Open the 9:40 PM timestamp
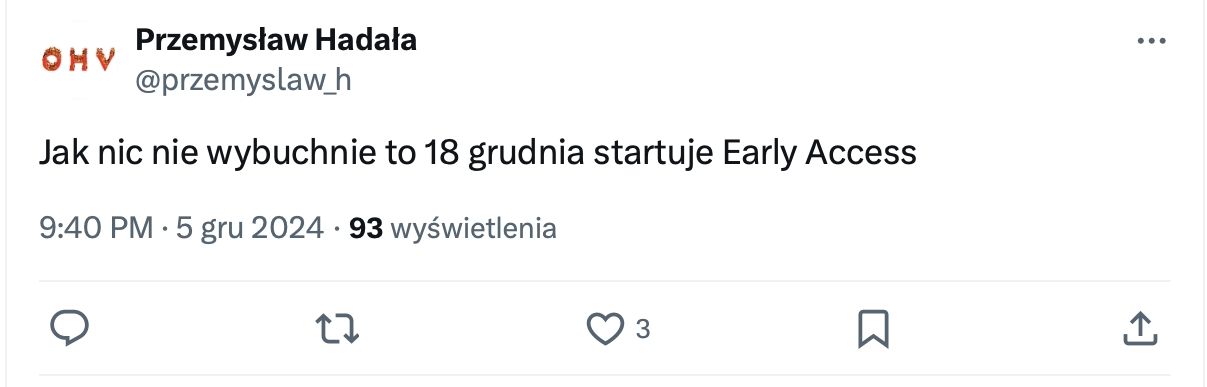 pyautogui.click(x=96, y=229)
